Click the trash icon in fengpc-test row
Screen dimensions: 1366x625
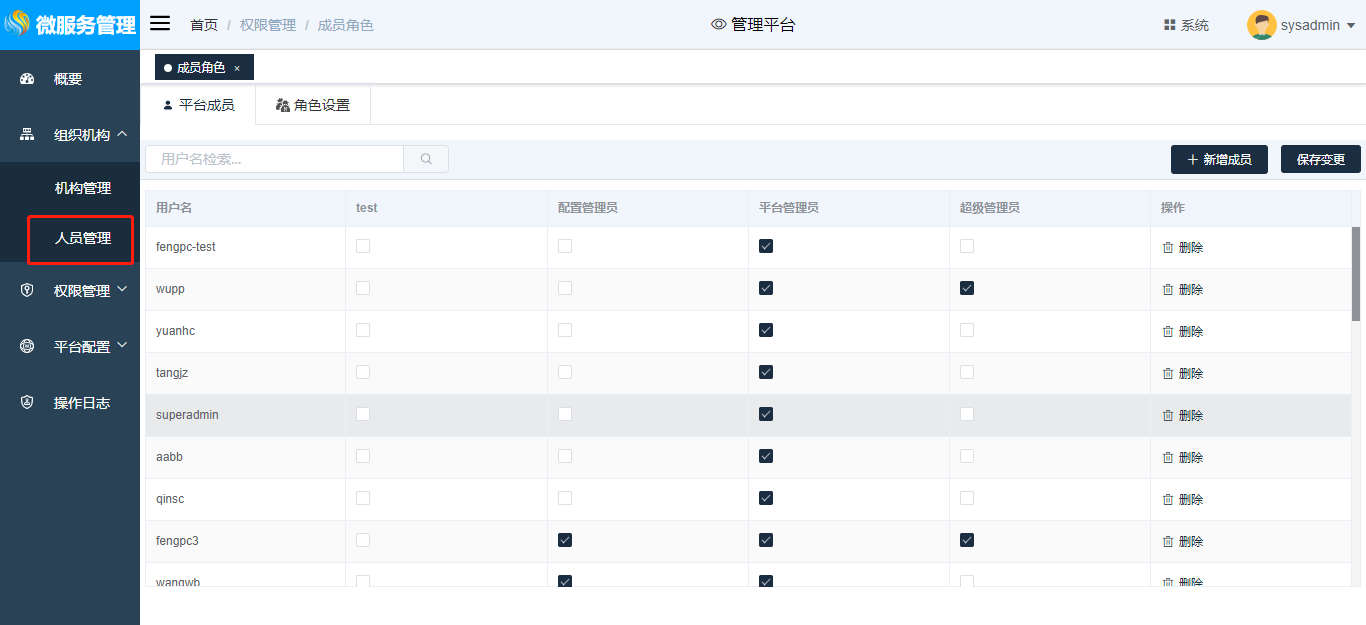(x=1167, y=248)
